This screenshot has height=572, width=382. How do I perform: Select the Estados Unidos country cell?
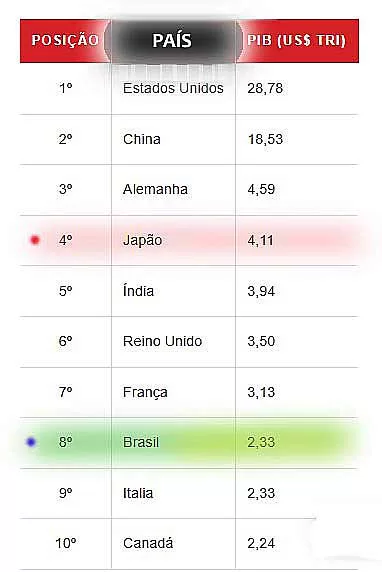pos(173,88)
